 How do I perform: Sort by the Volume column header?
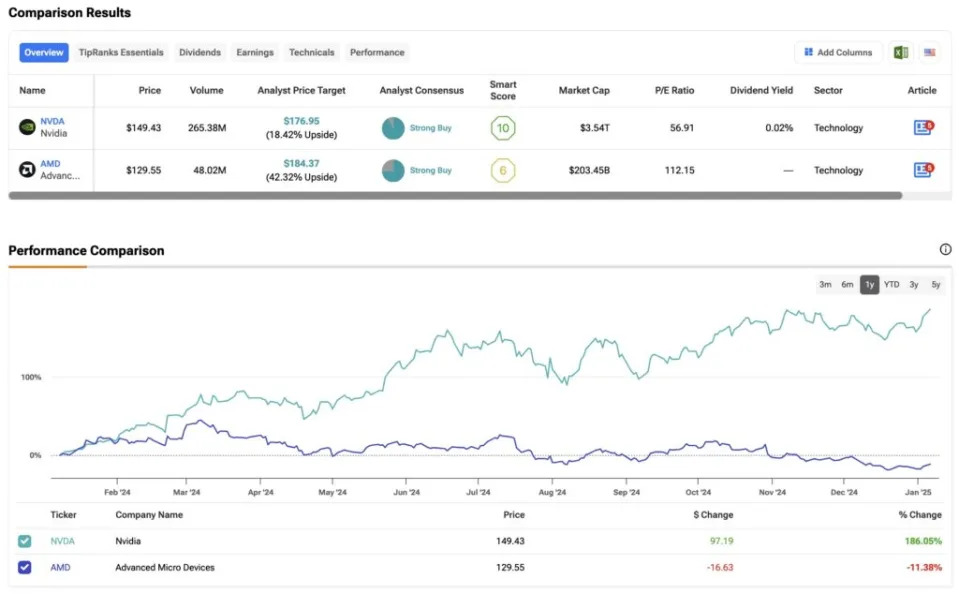(207, 91)
